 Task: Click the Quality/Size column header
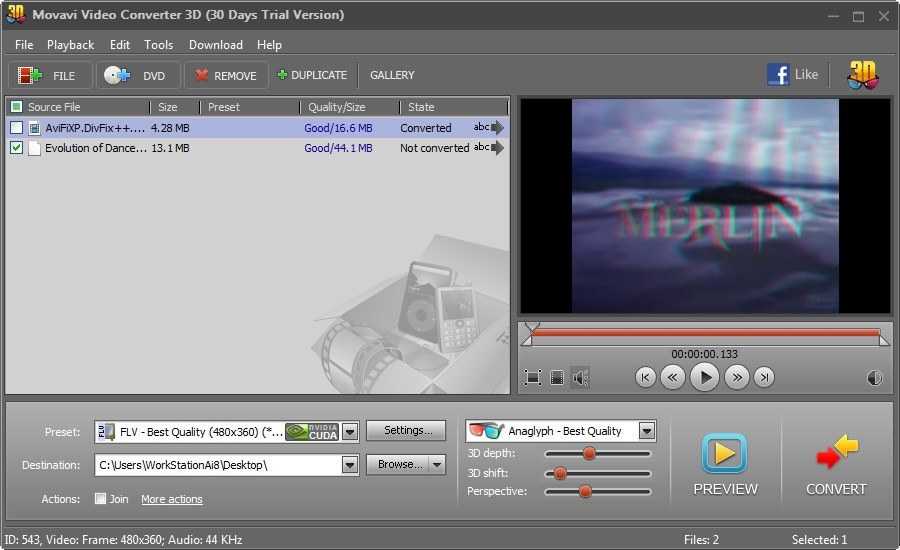coord(349,107)
